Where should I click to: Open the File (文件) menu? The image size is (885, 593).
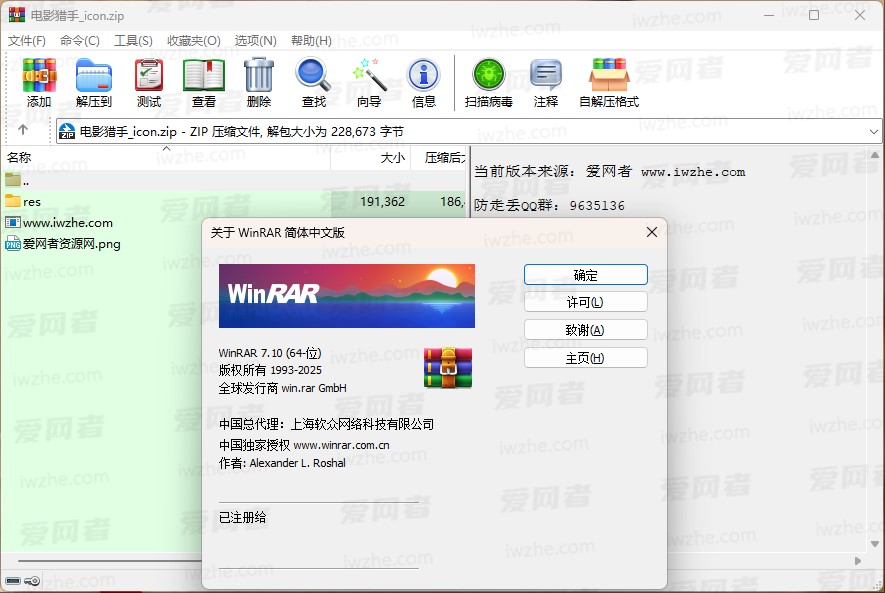click(x=27, y=41)
